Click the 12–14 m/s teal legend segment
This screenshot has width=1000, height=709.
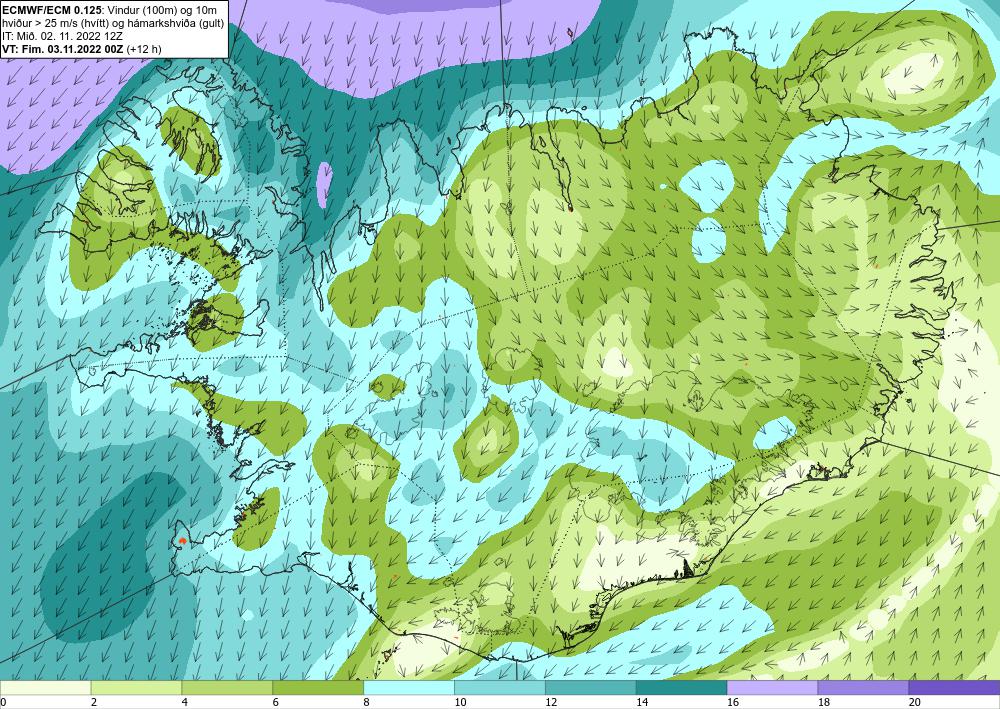click(x=591, y=688)
